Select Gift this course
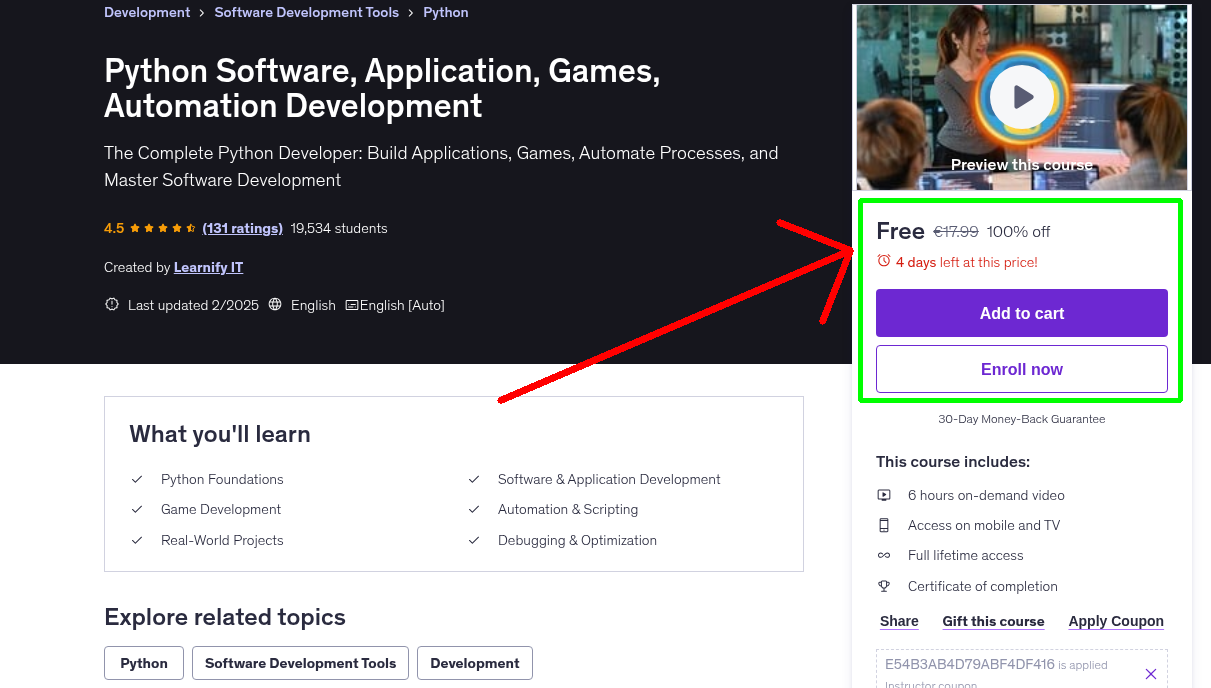Image resolution: width=1211 pixels, height=688 pixels. [993, 621]
